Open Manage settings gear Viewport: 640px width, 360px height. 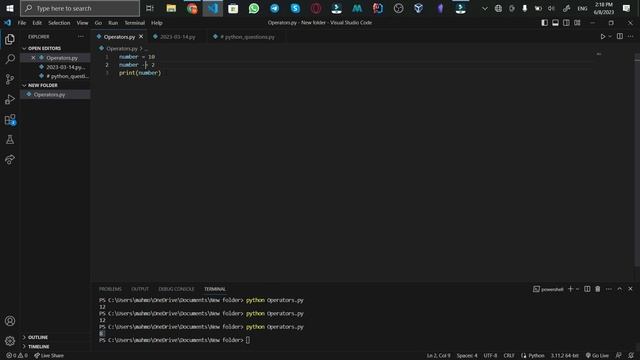(x=10, y=340)
